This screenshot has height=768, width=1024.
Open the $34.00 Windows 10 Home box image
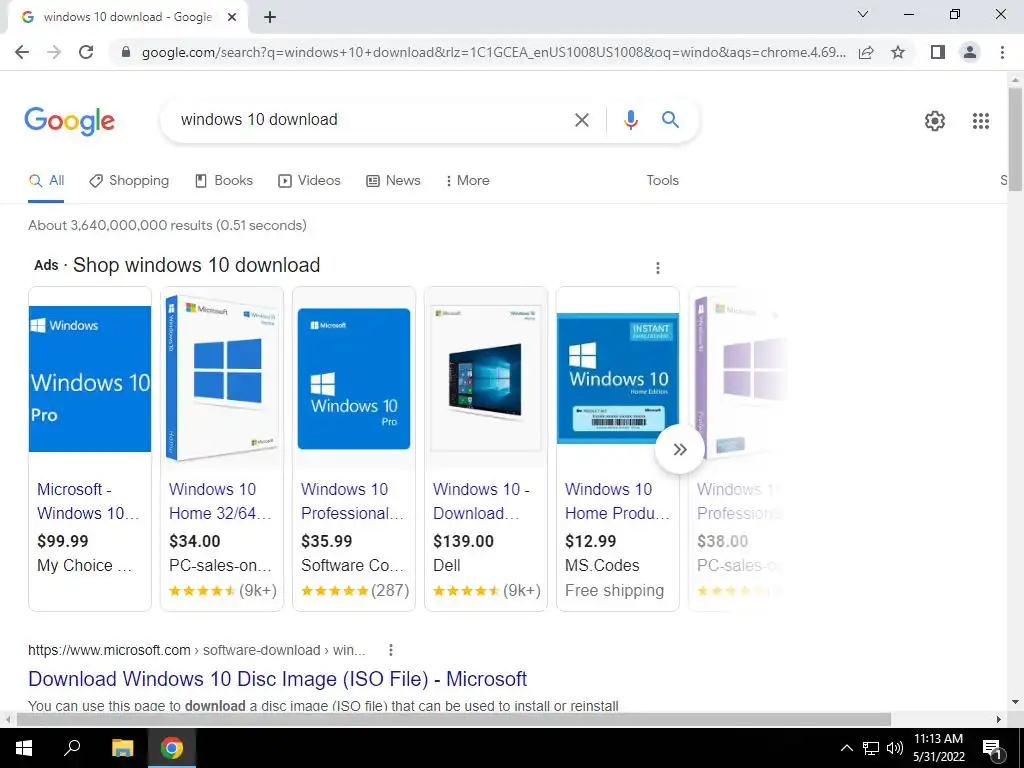[222, 377]
